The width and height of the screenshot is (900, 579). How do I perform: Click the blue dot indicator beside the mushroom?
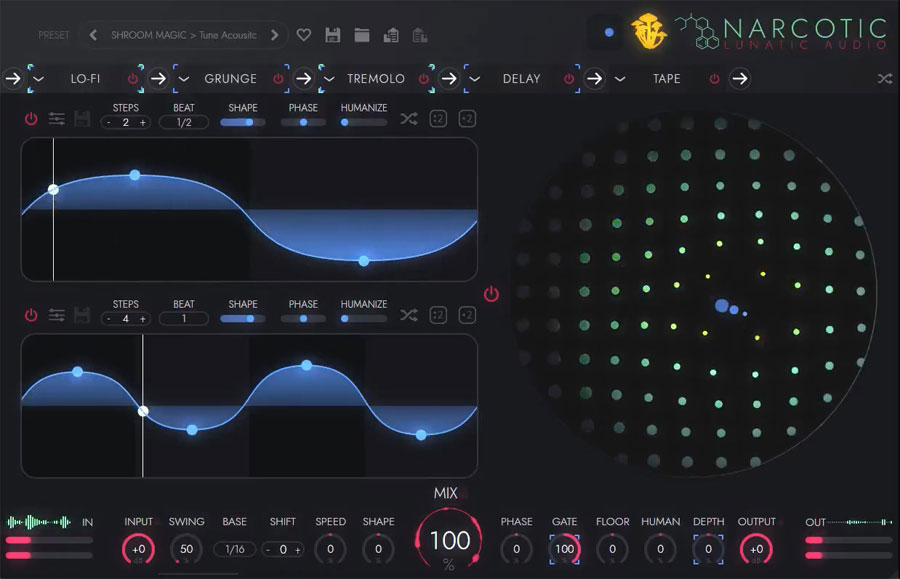coord(609,32)
